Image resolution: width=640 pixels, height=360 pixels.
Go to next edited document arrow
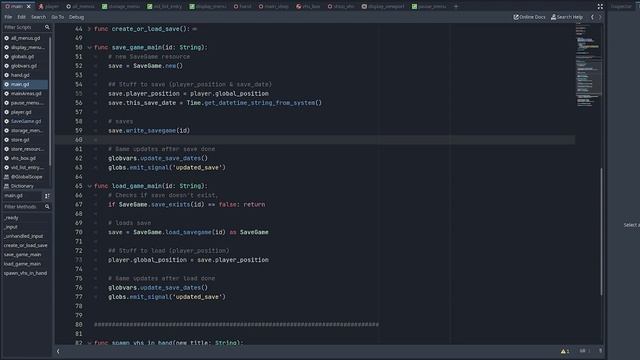(600, 17)
